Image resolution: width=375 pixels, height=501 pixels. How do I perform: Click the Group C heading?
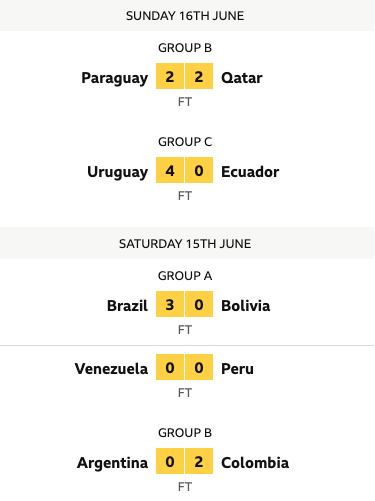pyautogui.click(x=185, y=142)
